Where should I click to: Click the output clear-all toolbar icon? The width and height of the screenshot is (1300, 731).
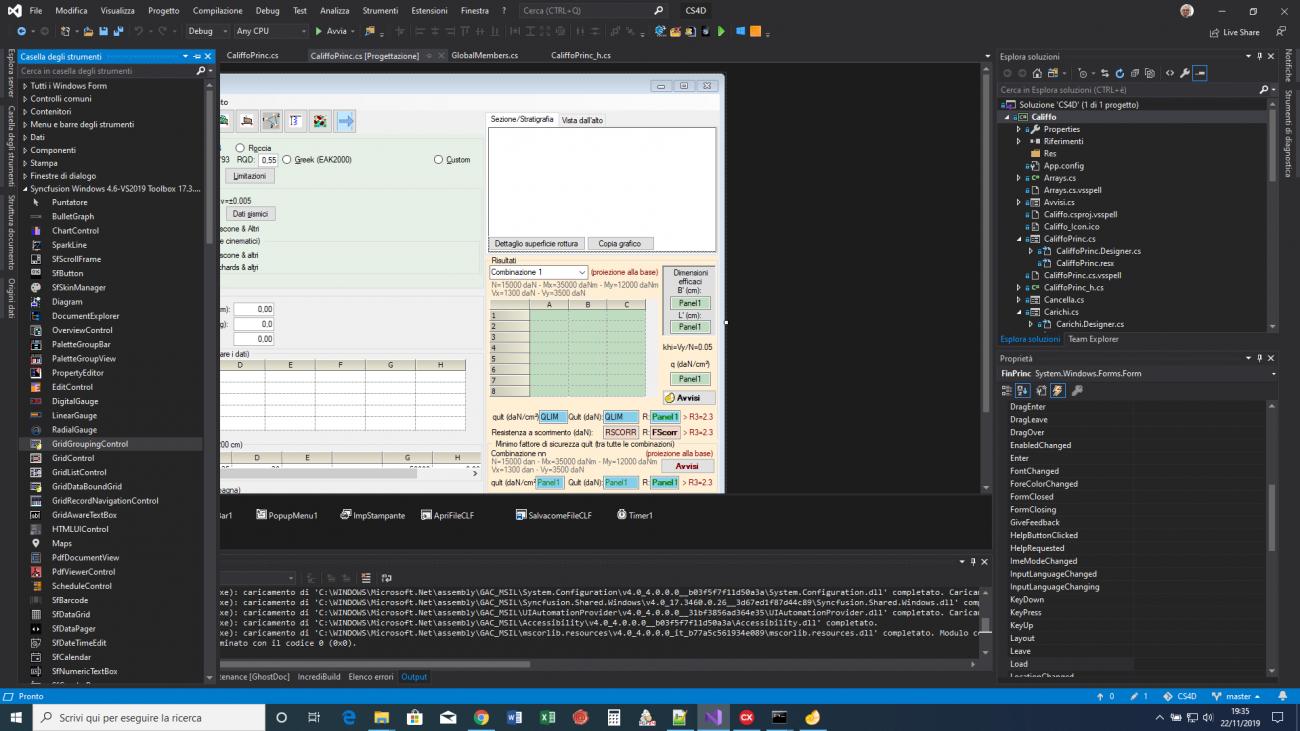click(x=366, y=577)
